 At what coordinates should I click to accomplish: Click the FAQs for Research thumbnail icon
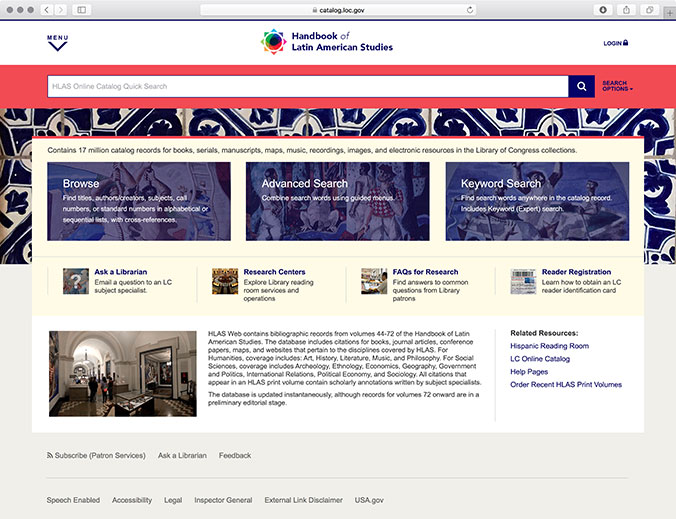(374, 281)
